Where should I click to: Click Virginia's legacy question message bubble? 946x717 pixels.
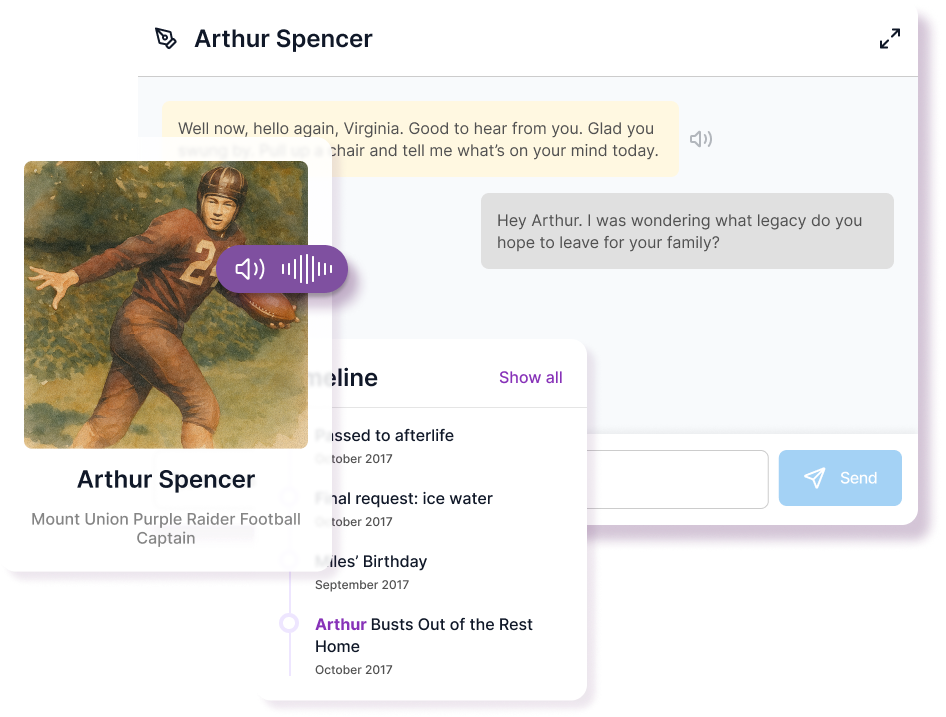click(687, 231)
